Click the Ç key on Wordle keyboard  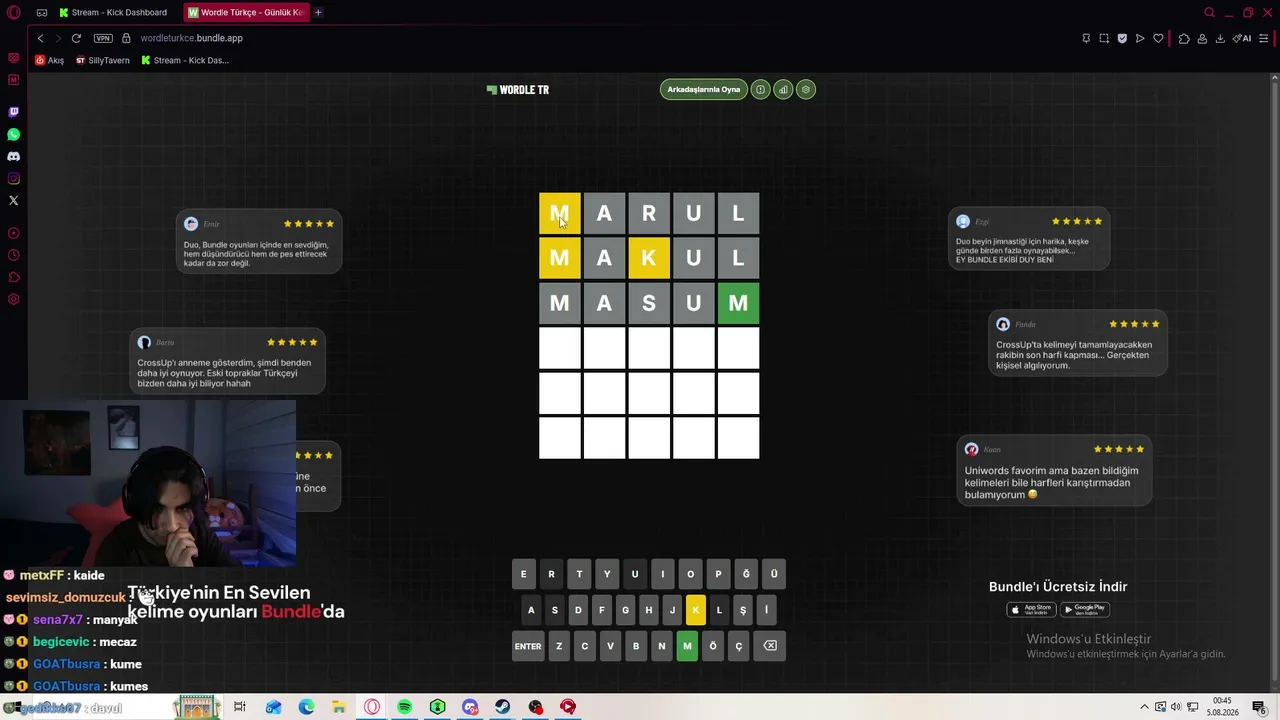(x=739, y=646)
